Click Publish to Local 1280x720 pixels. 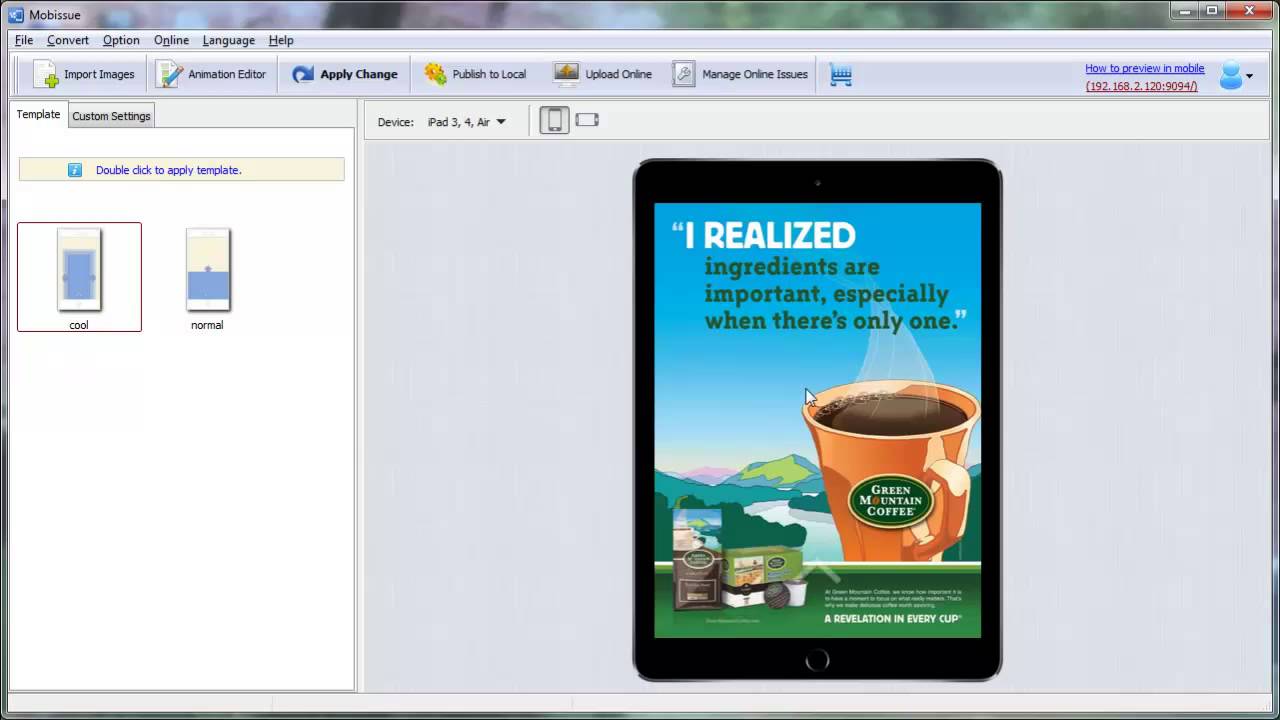coord(475,74)
